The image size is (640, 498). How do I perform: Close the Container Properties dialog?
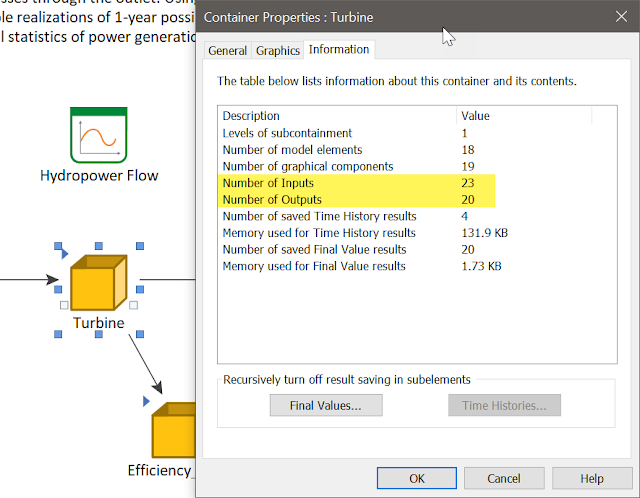(621, 17)
